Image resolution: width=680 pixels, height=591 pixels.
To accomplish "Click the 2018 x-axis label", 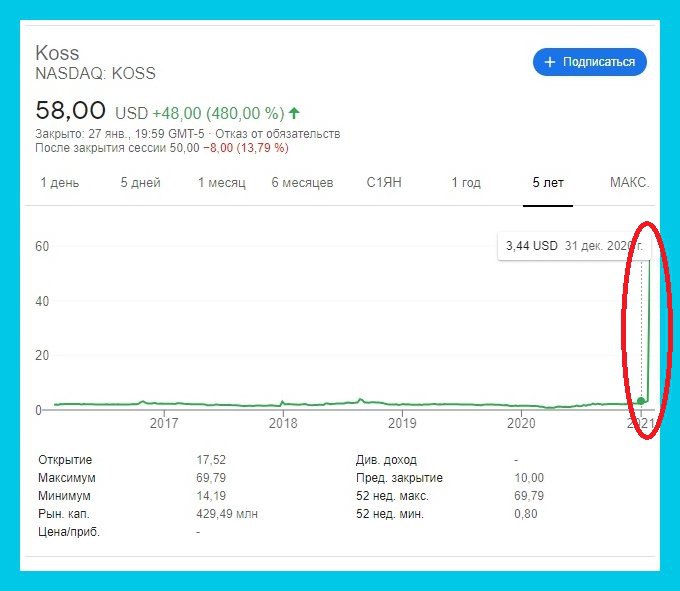I will 283,423.
